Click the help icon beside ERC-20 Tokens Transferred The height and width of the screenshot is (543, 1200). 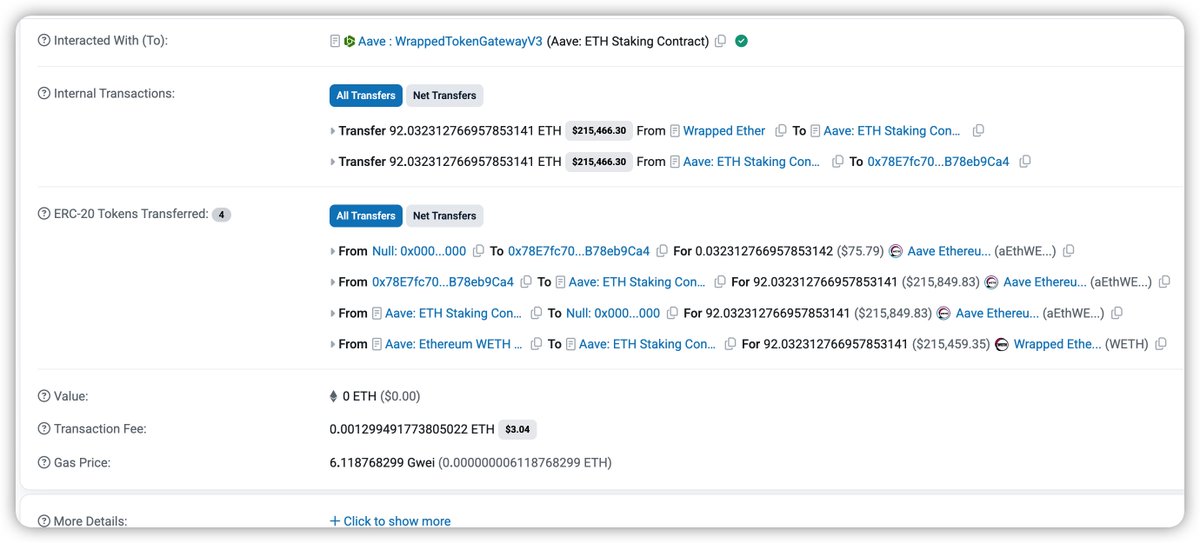(x=43, y=214)
